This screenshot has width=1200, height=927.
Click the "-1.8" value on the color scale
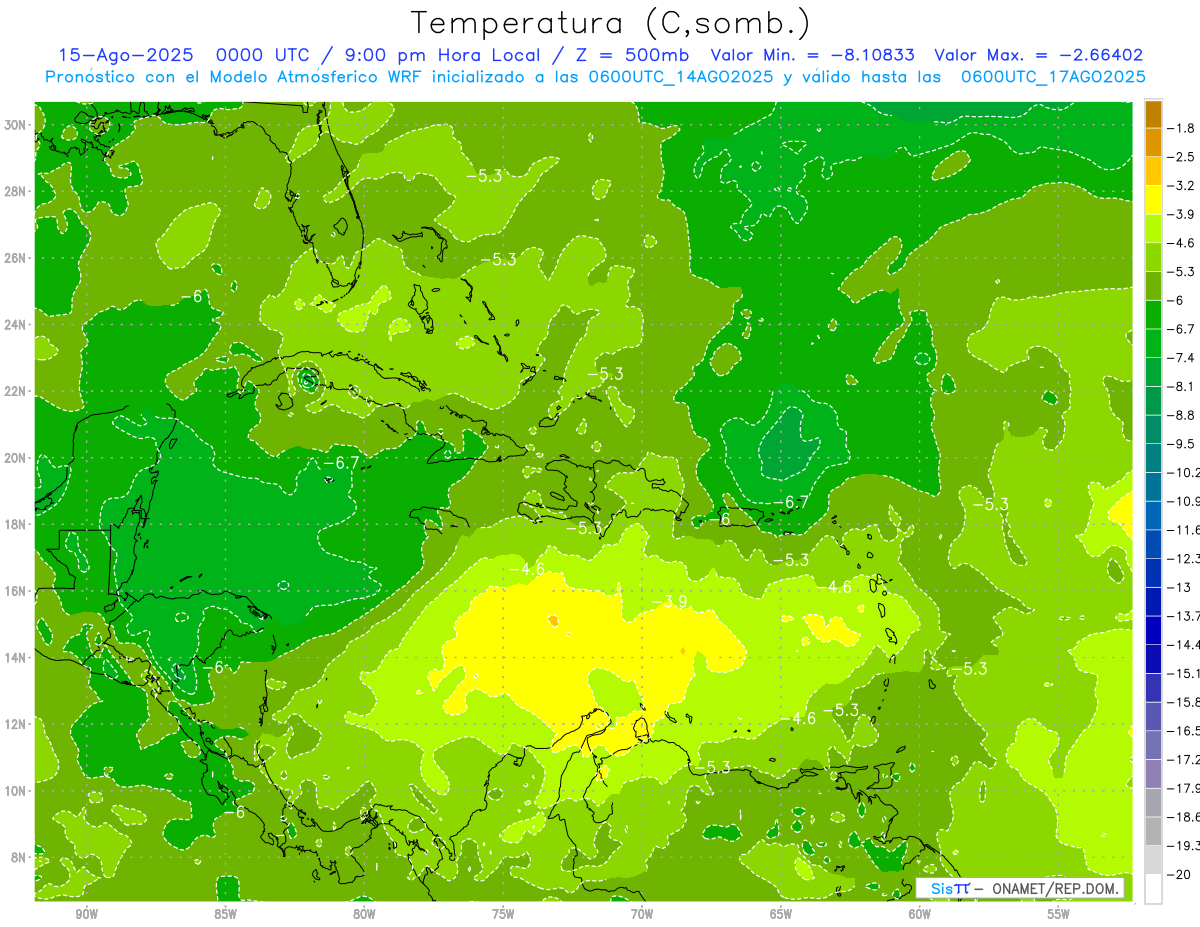pos(1182,128)
